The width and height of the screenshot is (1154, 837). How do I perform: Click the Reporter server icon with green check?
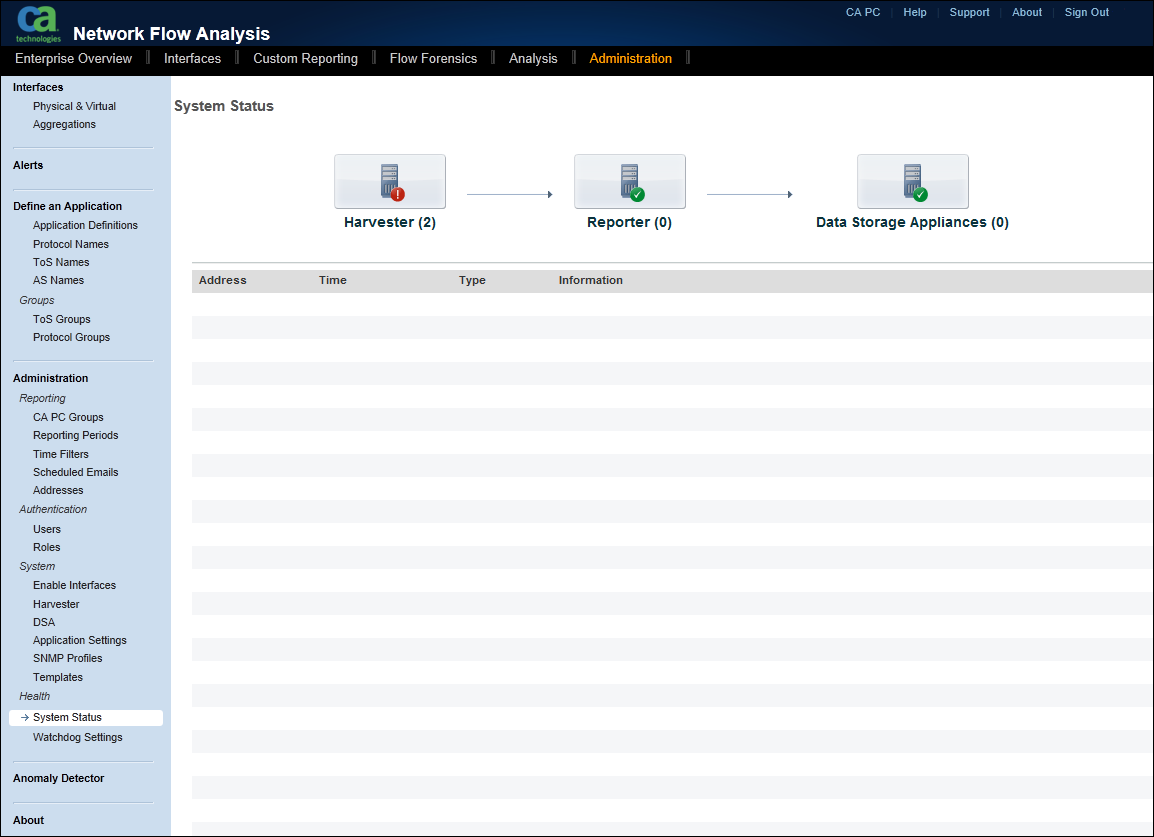(629, 181)
